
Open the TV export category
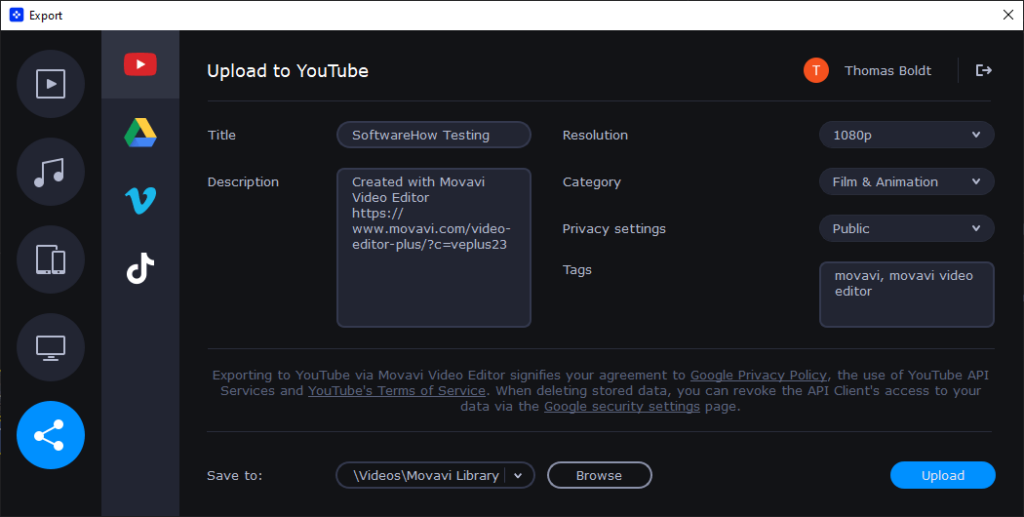tap(50, 347)
